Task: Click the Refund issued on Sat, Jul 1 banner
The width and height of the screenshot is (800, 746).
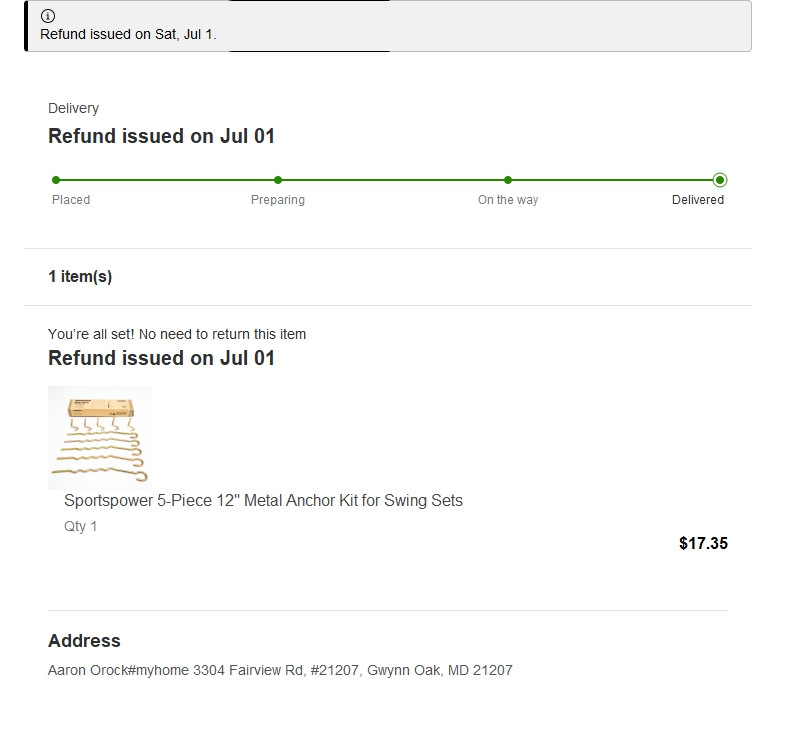Action: click(x=388, y=26)
